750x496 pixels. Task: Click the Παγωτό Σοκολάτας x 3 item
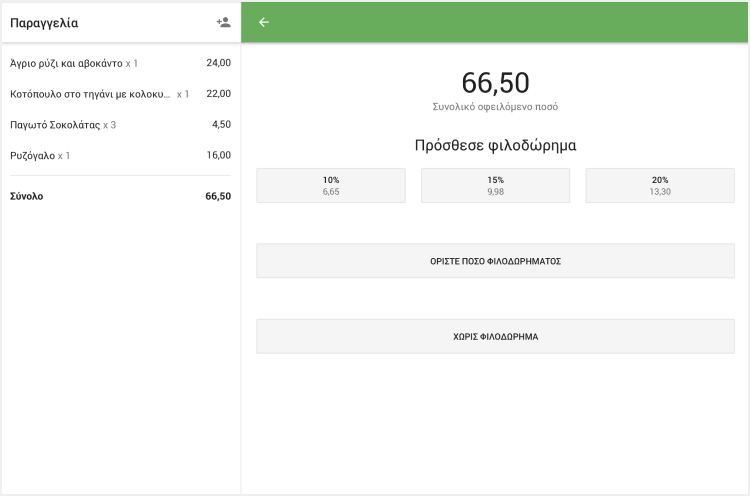click(x=63, y=125)
